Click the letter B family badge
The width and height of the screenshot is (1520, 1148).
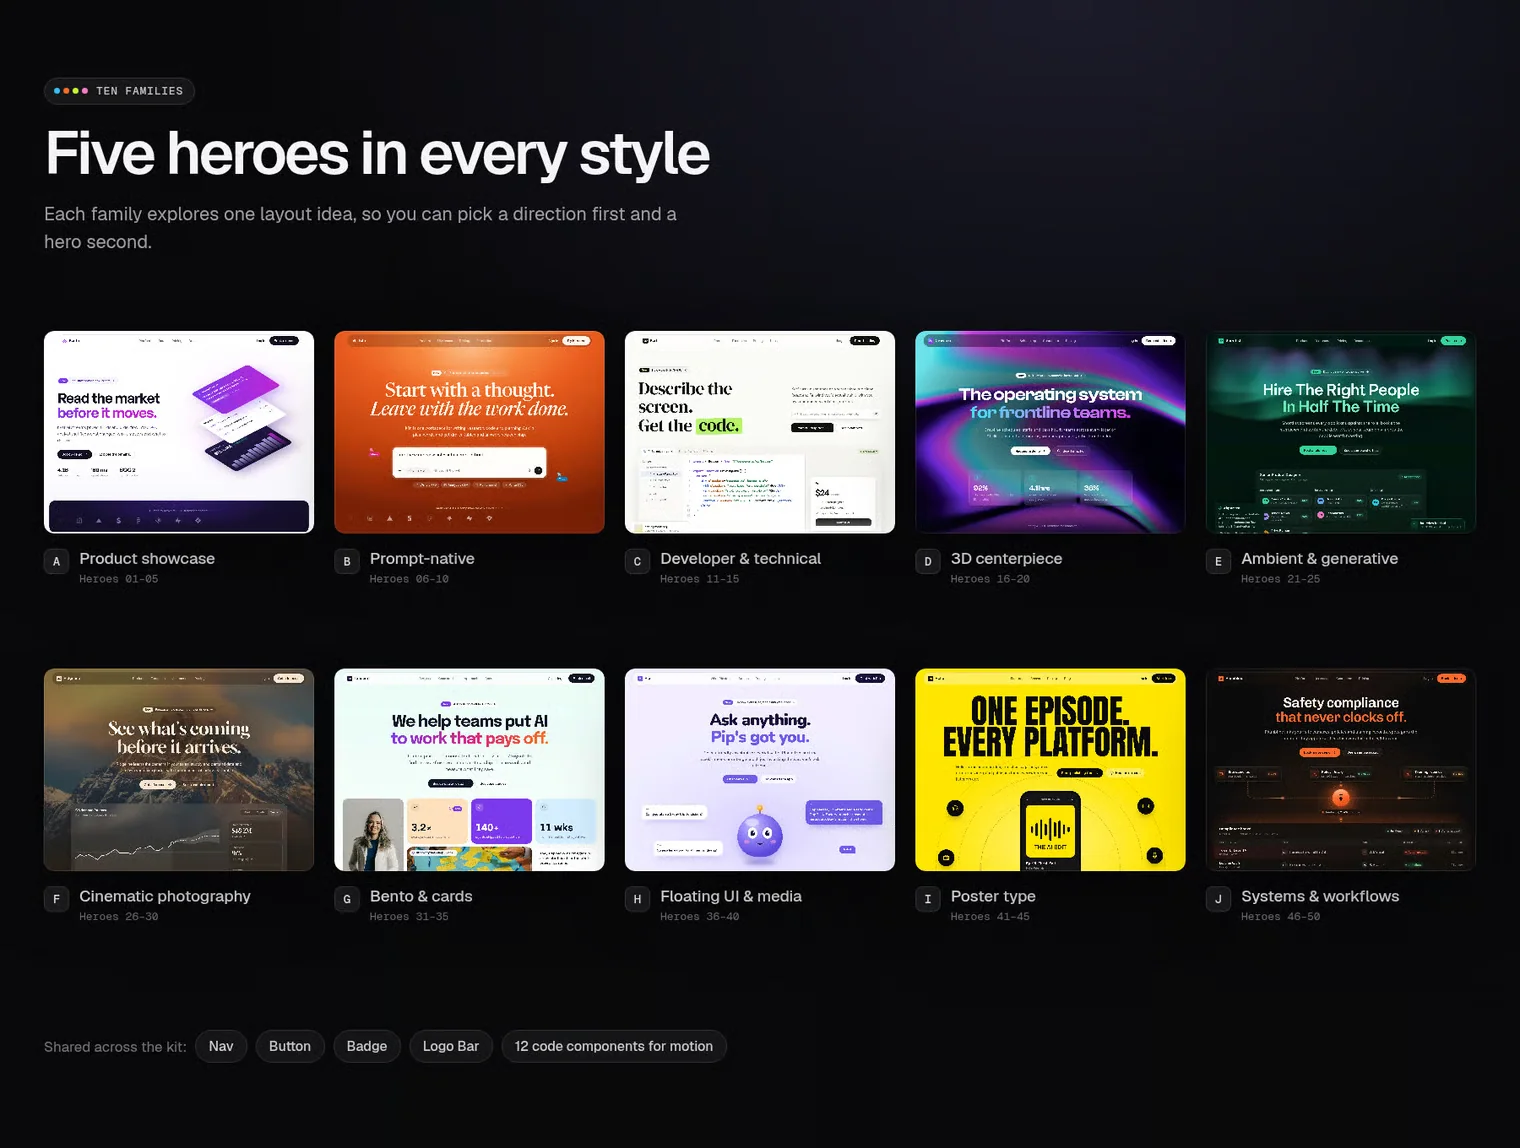point(347,562)
